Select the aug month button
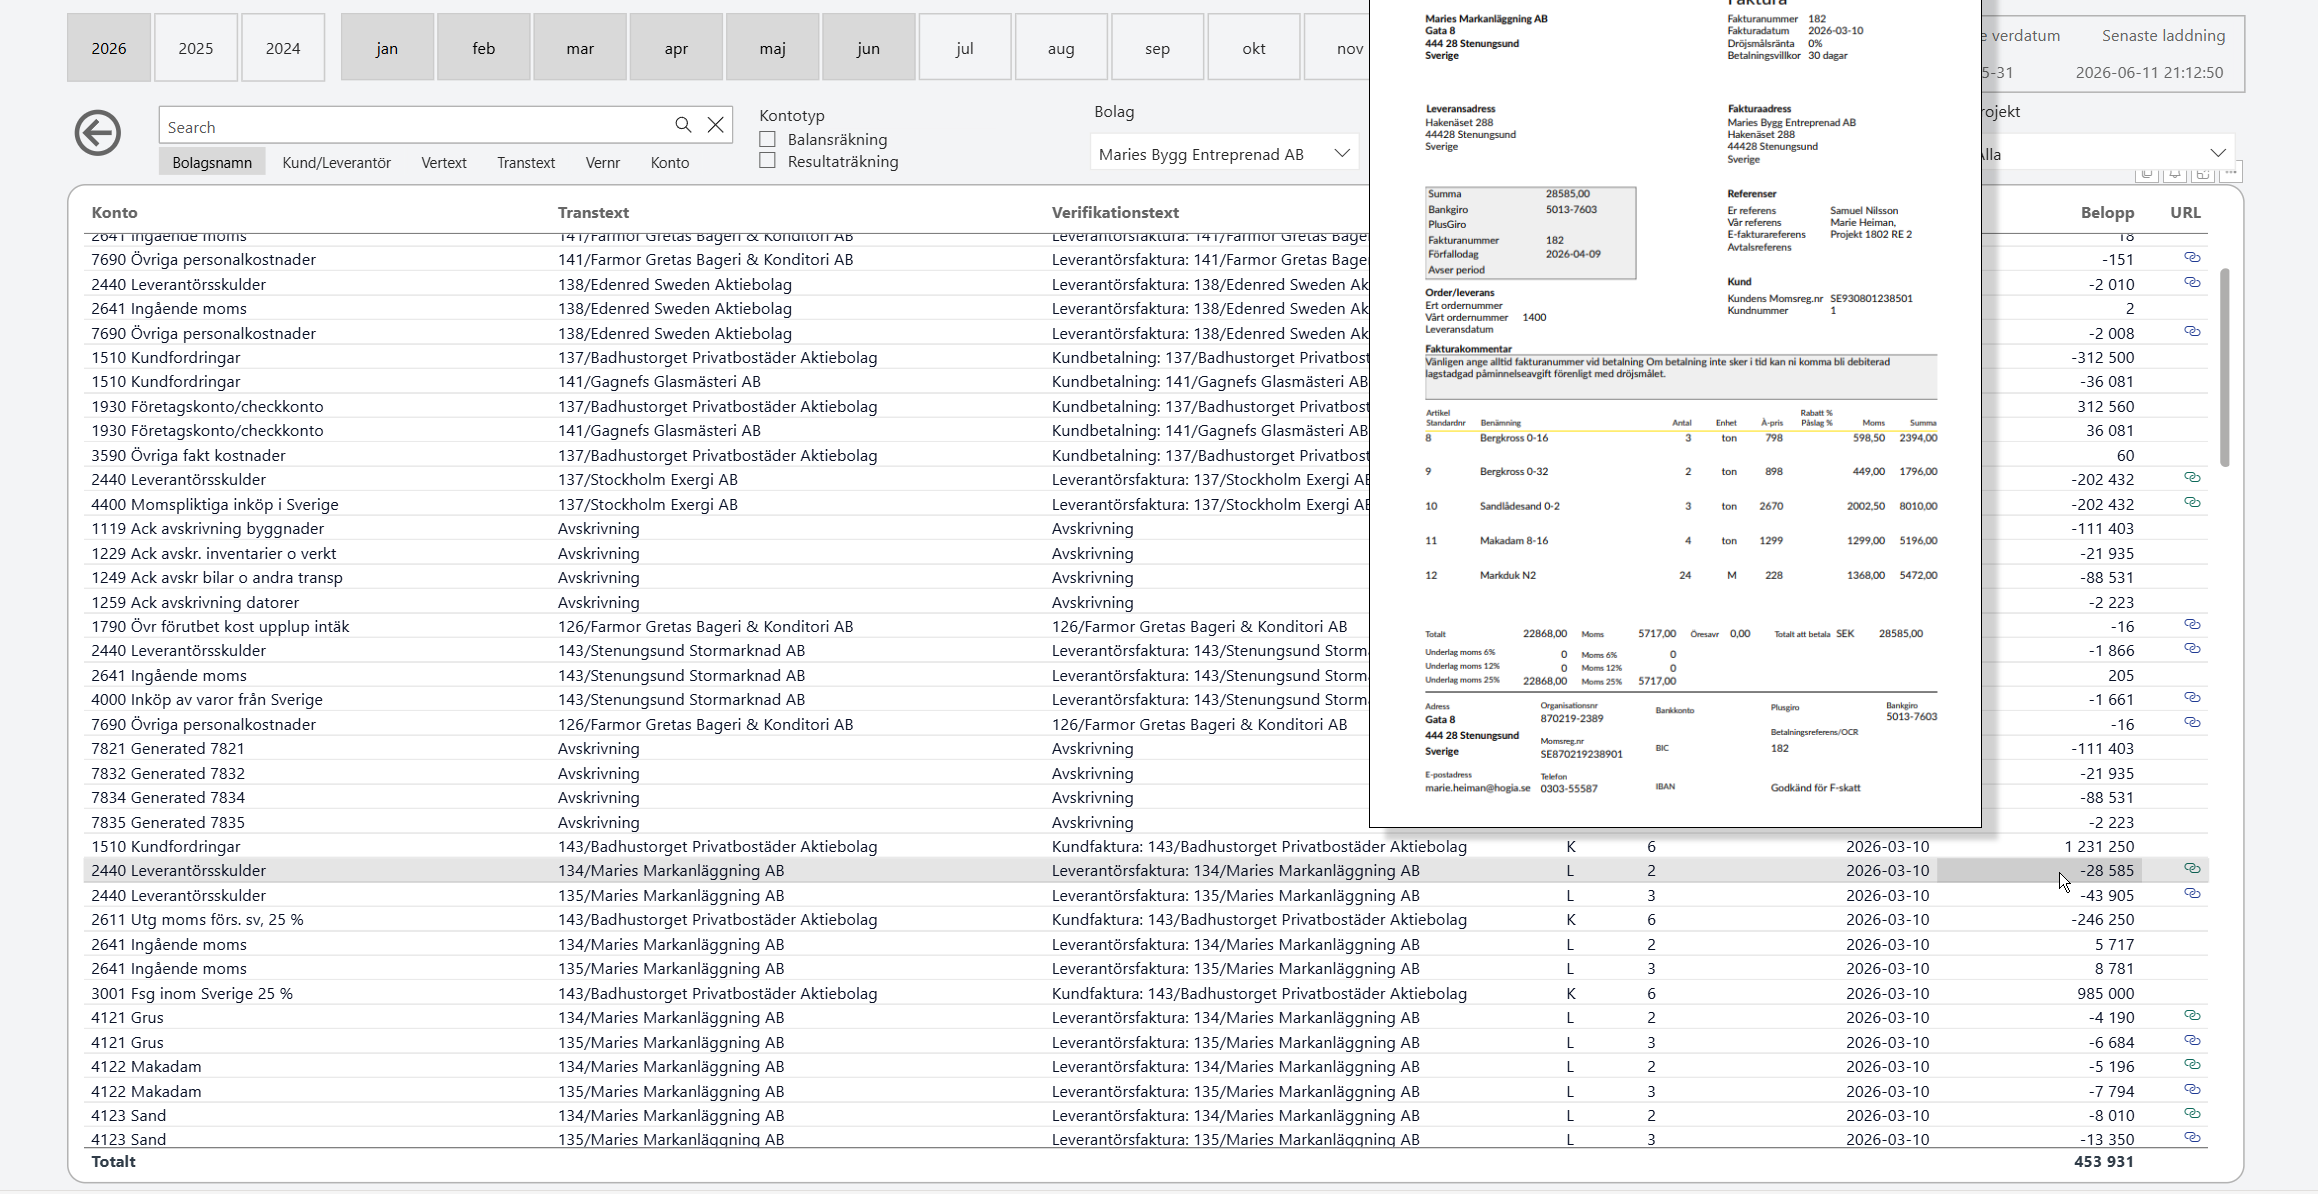 pyautogui.click(x=1061, y=48)
